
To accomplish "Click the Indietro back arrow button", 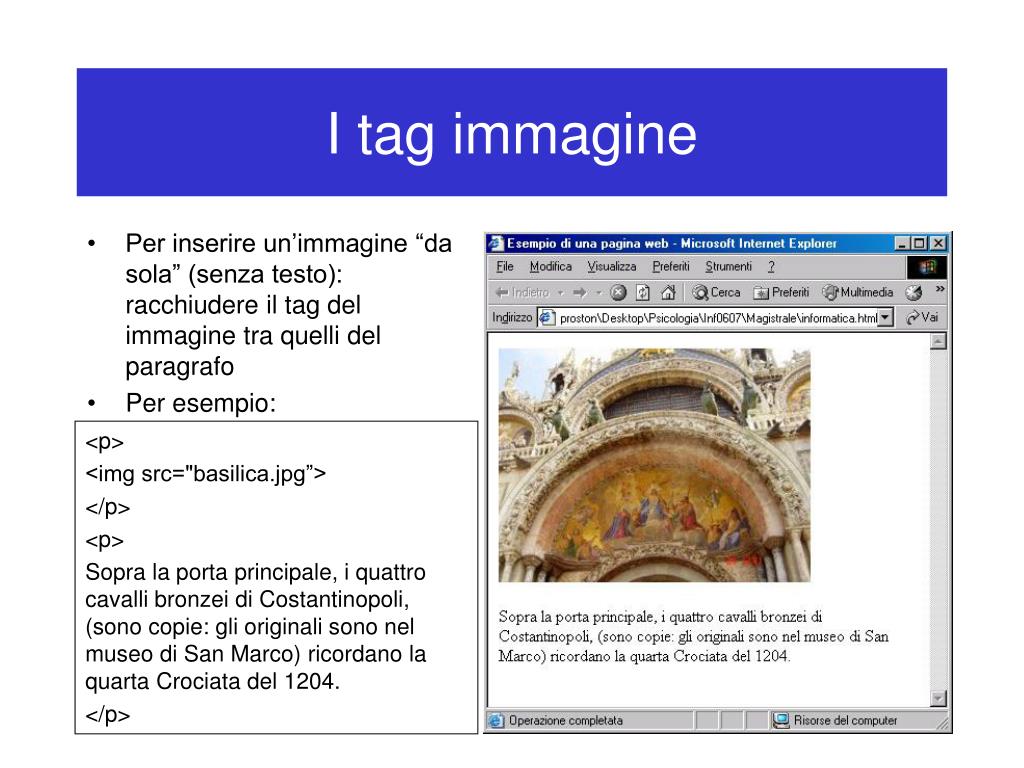I will tap(522, 293).
